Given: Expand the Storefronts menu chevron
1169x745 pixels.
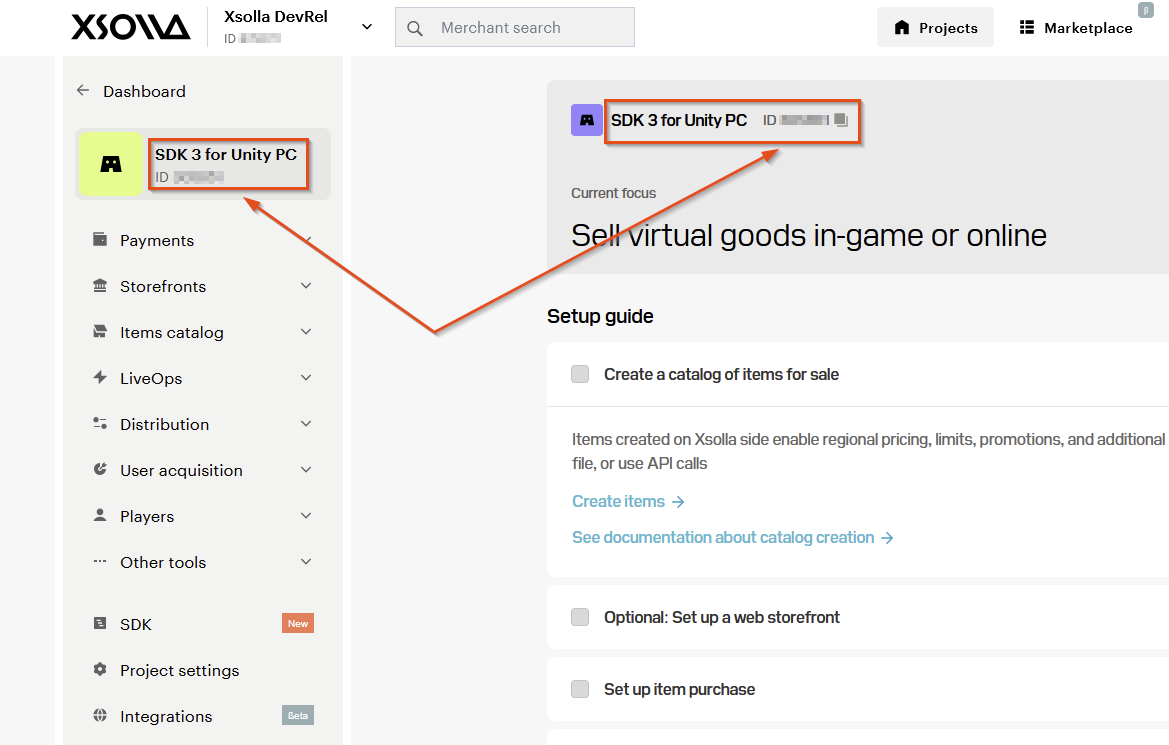Looking at the screenshot, I should [306, 286].
